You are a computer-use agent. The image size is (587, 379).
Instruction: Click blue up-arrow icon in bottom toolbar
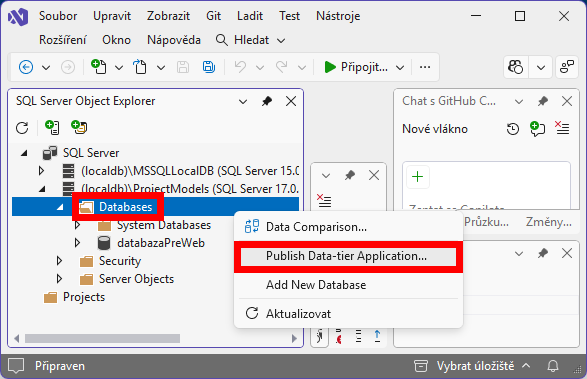[377, 336]
